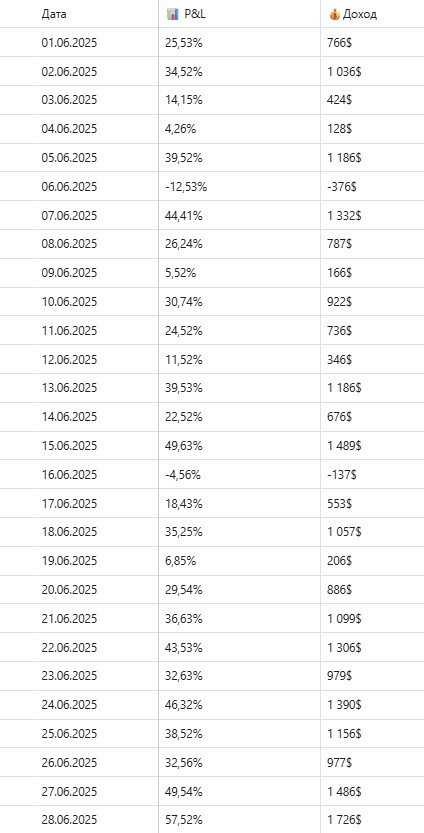This screenshot has width=424, height=833.
Task: Select P&L value 57,52%
Action: (x=184, y=820)
